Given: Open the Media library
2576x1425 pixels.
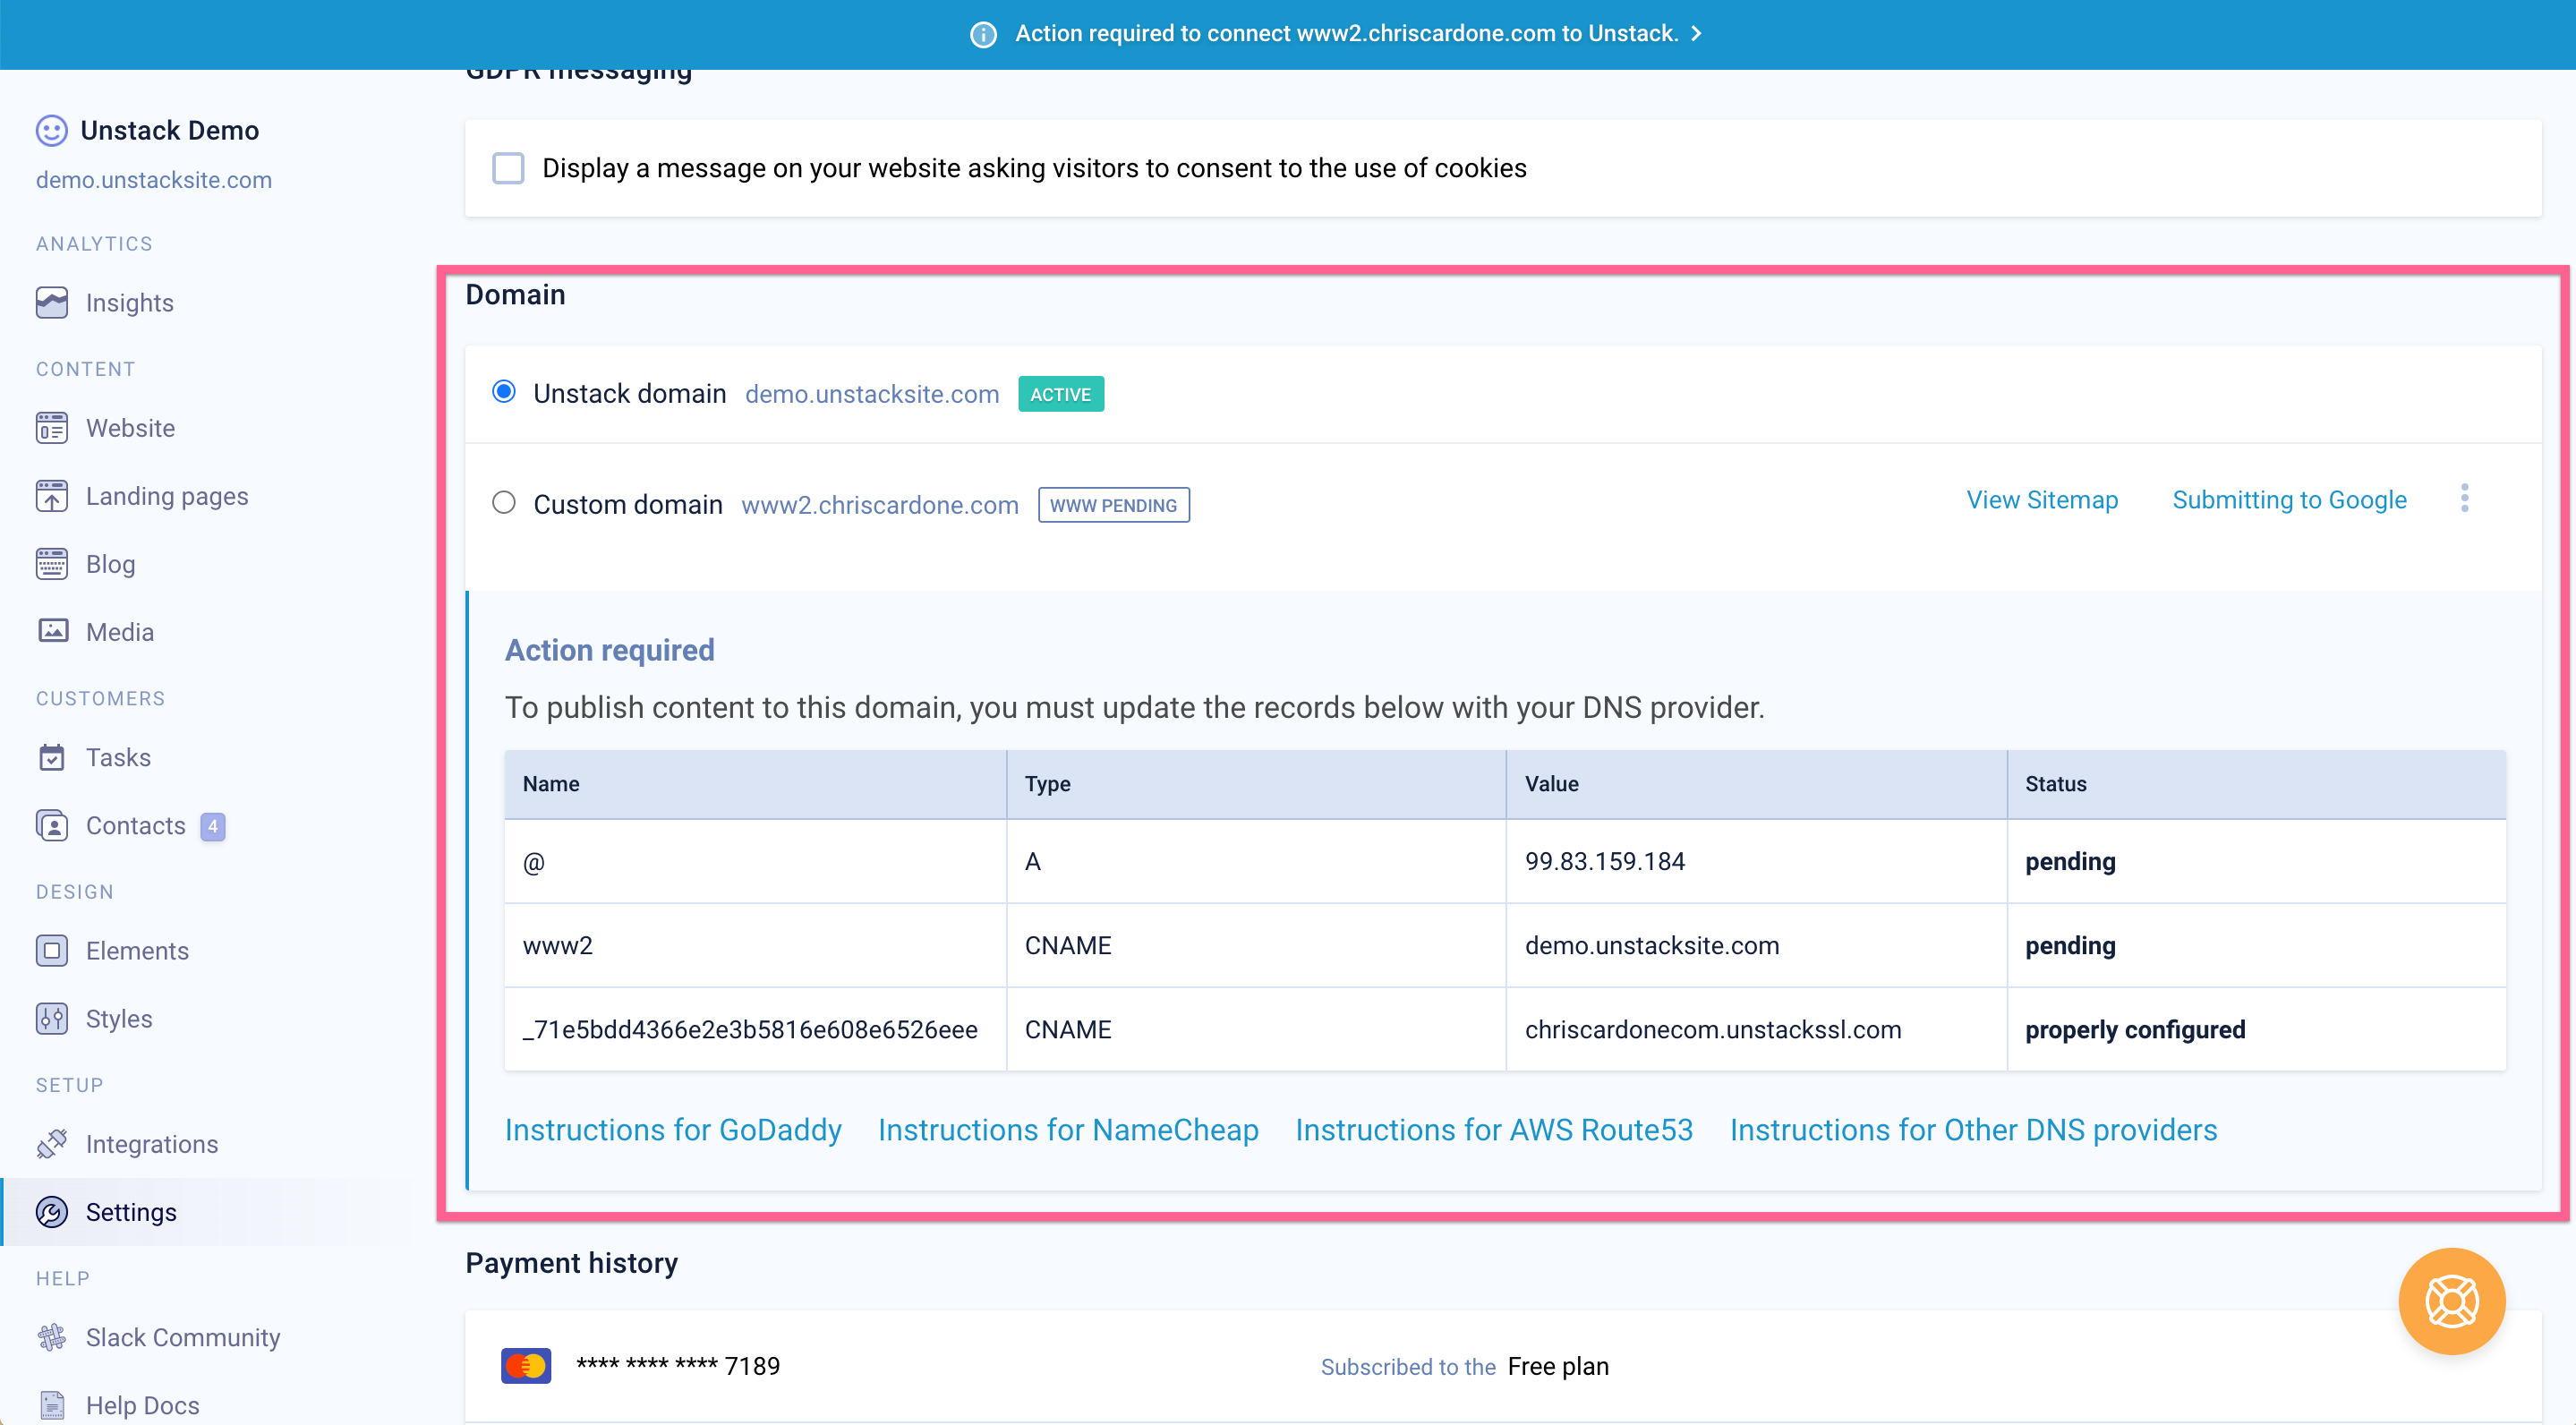Looking at the screenshot, I should tap(120, 632).
